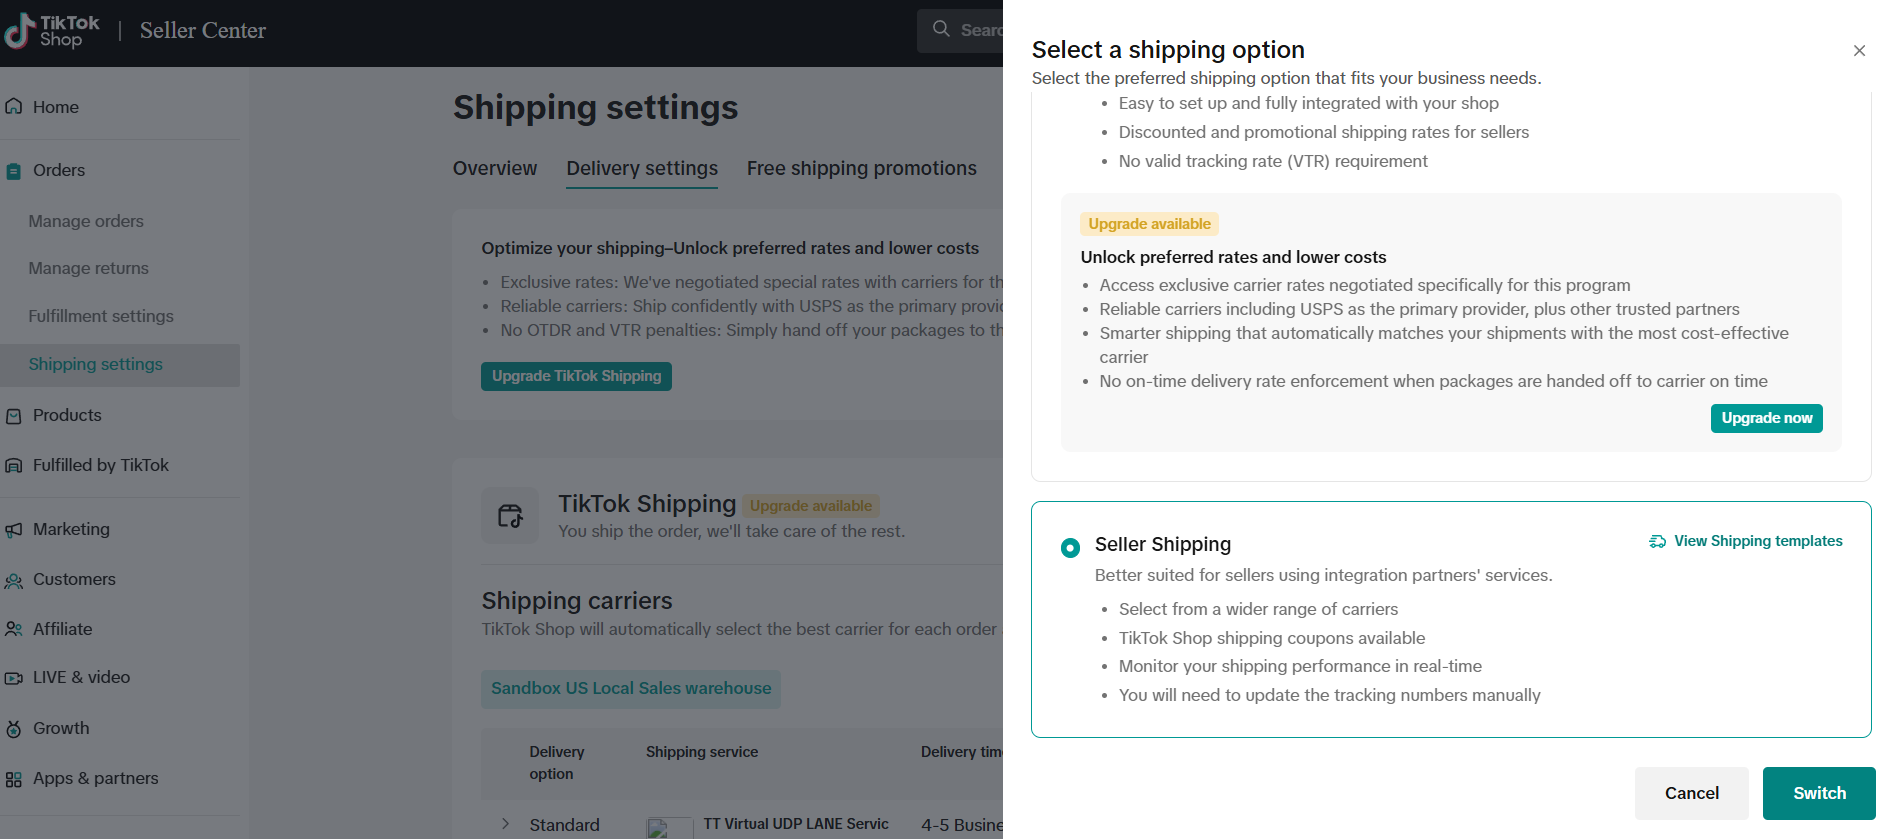
Task: Click the Upgrade available badge in panel
Action: pyautogui.click(x=1149, y=224)
